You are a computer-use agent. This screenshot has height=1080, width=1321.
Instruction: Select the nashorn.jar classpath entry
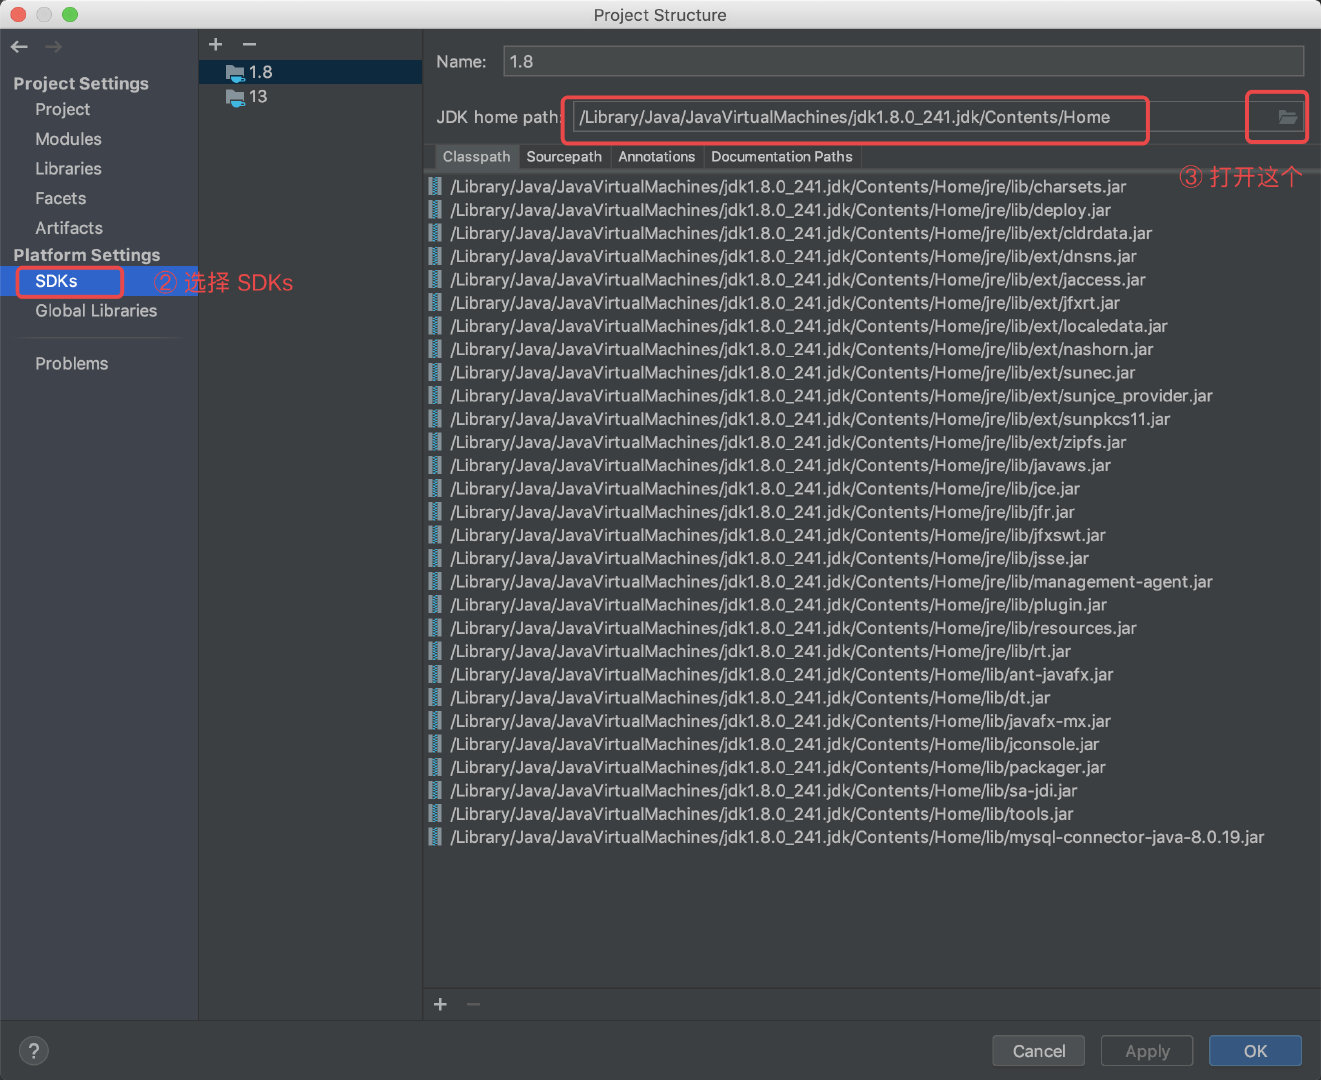pyautogui.click(x=802, y=349)
